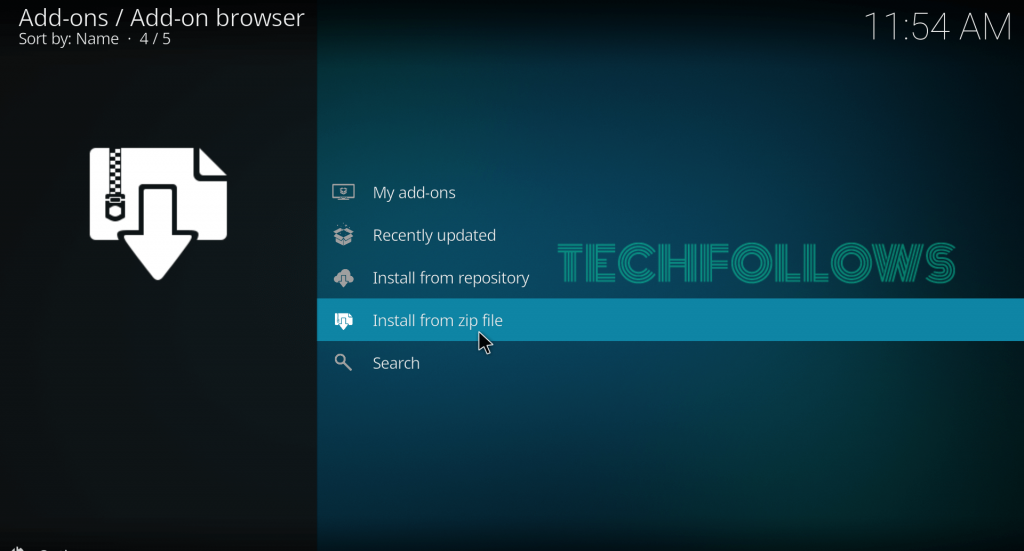Choose Install from repository

pos(670,277)
